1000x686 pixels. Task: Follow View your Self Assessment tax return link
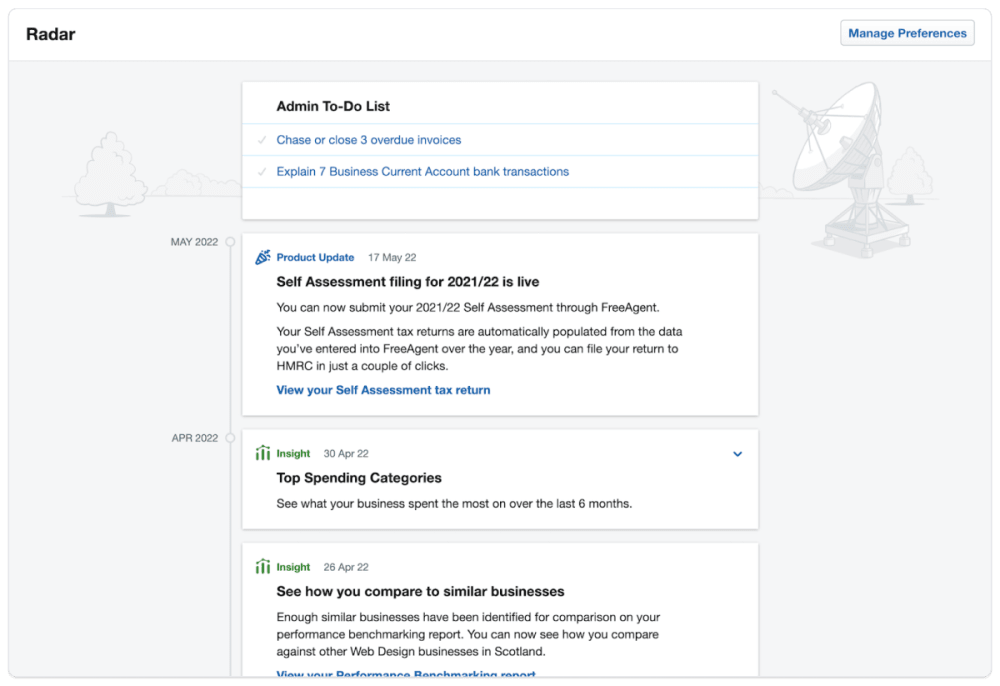point(383,390)
